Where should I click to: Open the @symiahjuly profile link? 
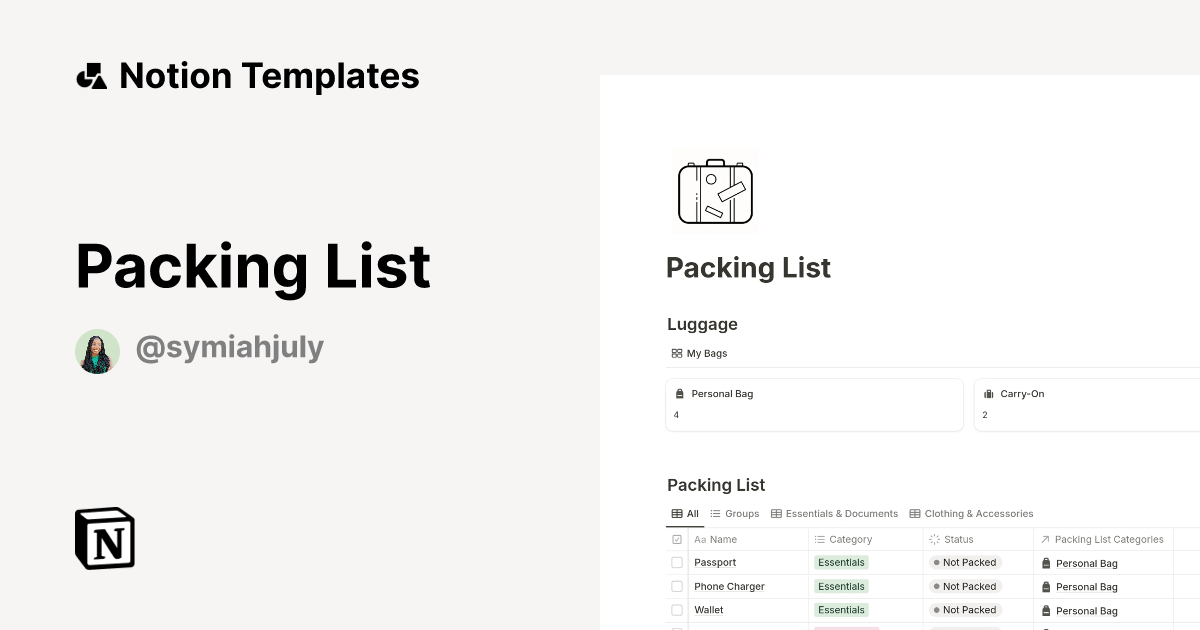click(230, 346)
